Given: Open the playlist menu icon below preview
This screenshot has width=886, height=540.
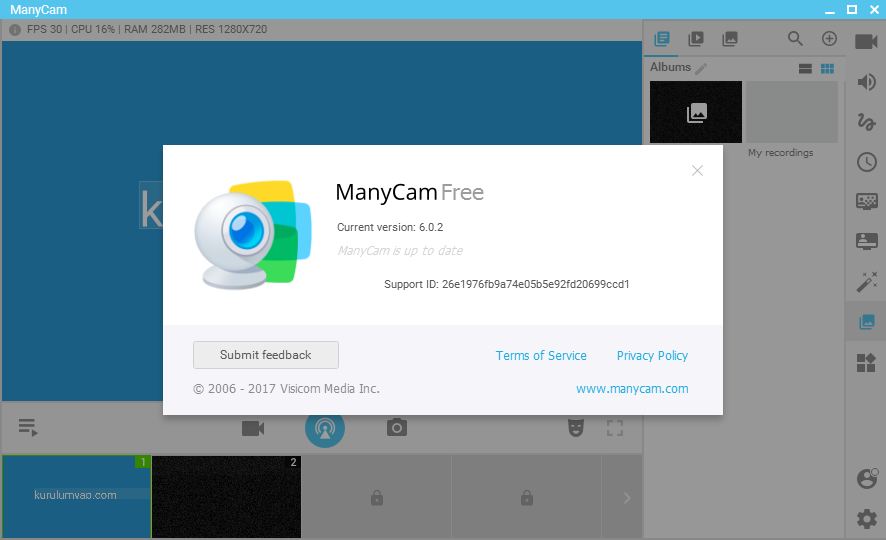Looking at the screenshot, I should coord(28,427).
